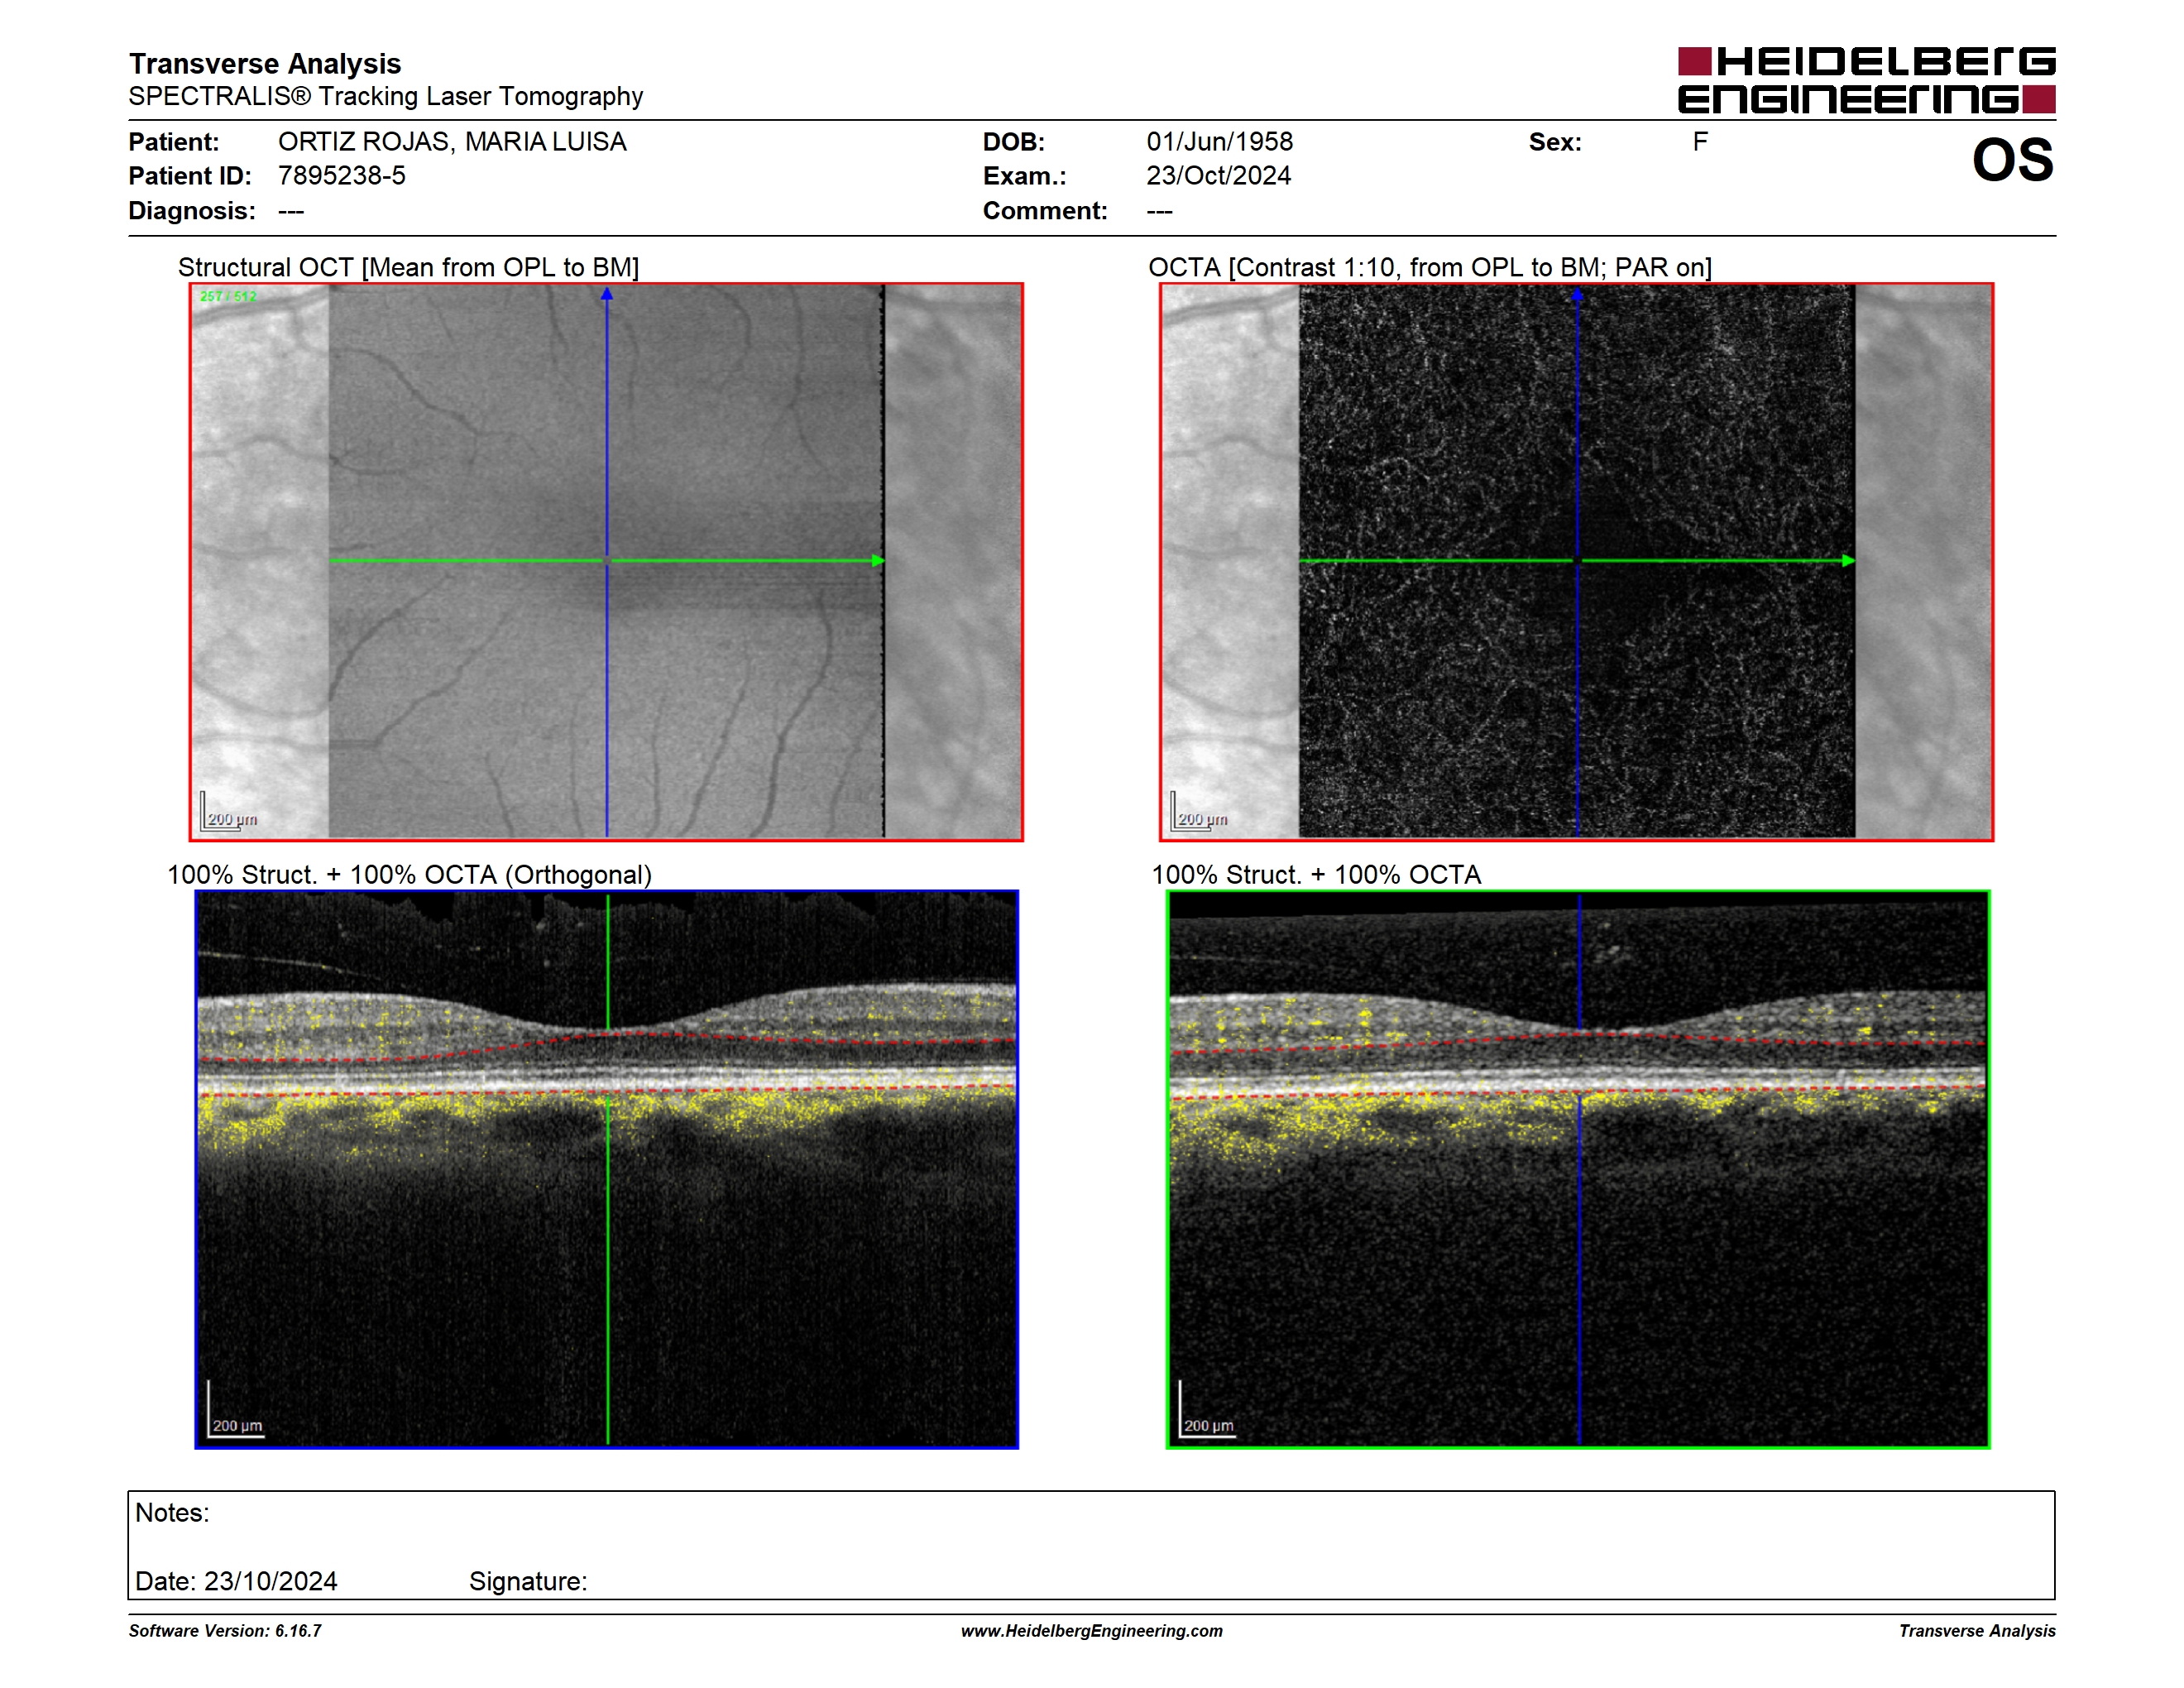
Task: Click the 200 µm scale bar in Orthogonal B-scan
Action: click(x=236, y=1410)
